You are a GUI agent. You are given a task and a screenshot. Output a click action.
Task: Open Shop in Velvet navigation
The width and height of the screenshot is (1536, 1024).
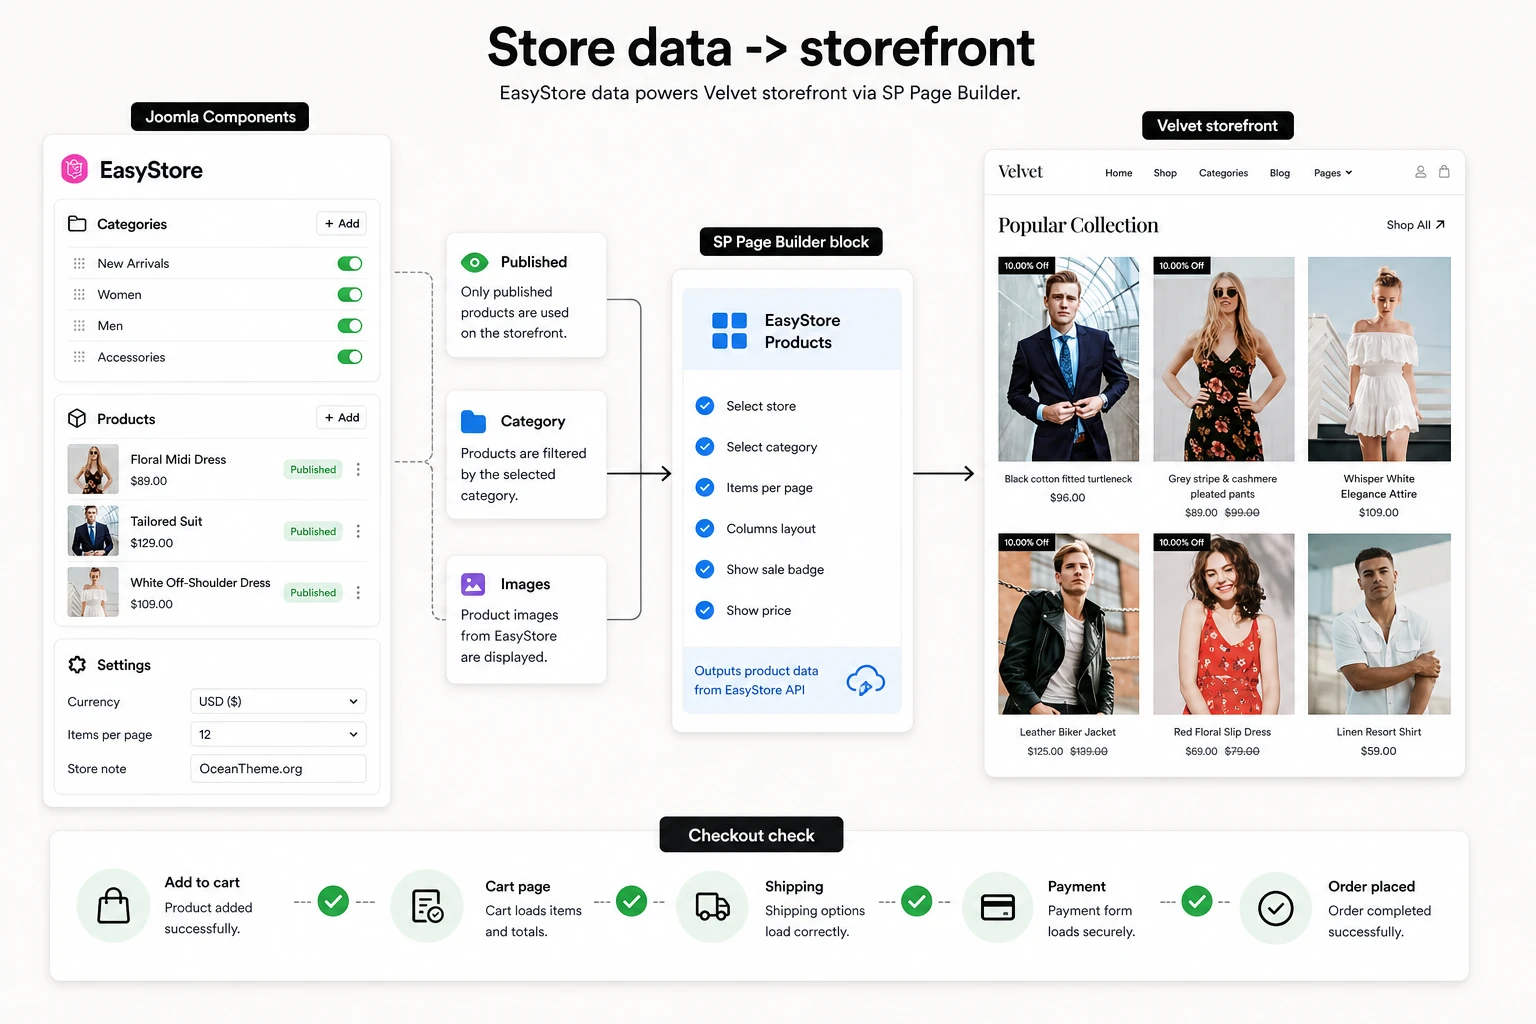click(x=1165, y=173)
